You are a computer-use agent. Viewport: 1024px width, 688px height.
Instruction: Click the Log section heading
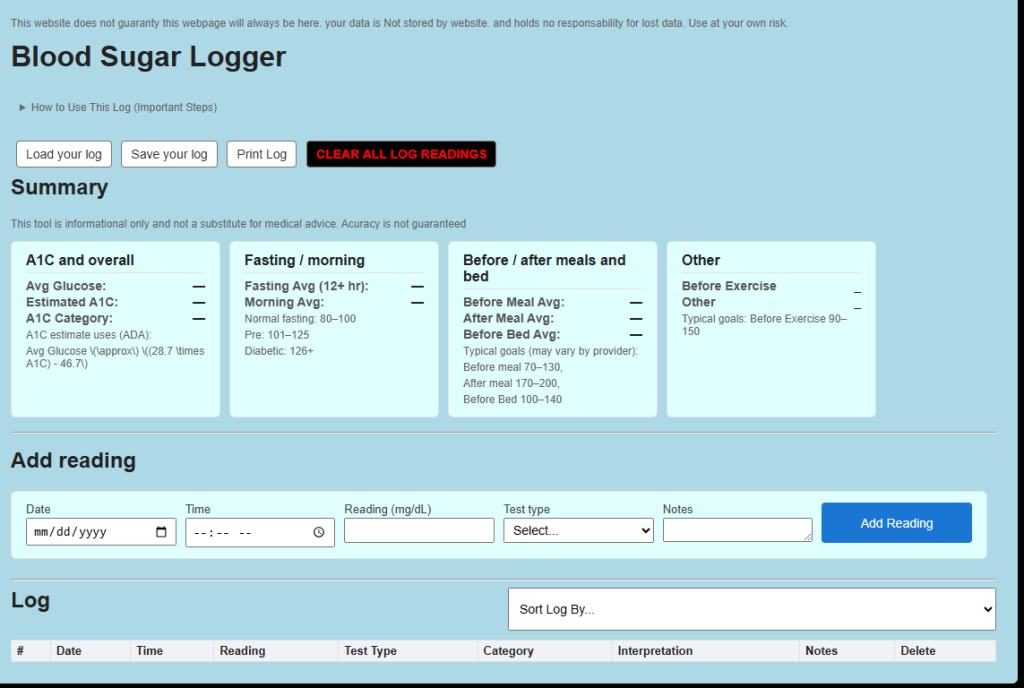point(30,601)
